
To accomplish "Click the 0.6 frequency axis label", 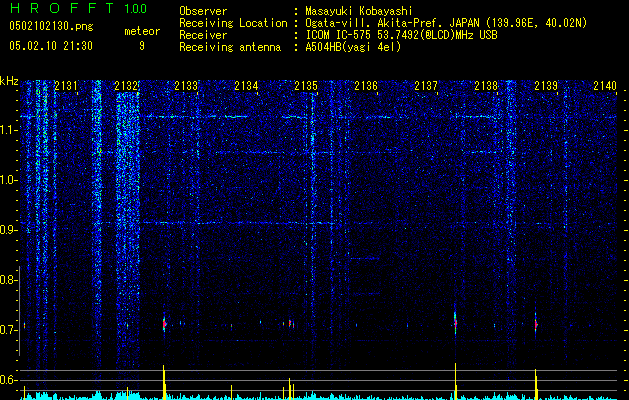I will 8,380.
